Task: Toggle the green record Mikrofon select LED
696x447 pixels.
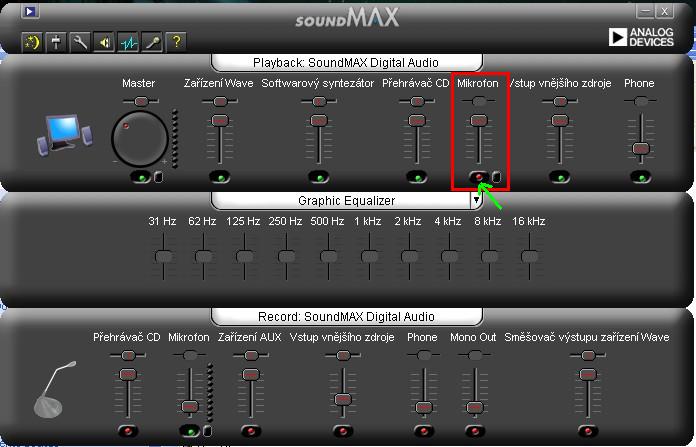Action: 190,431
